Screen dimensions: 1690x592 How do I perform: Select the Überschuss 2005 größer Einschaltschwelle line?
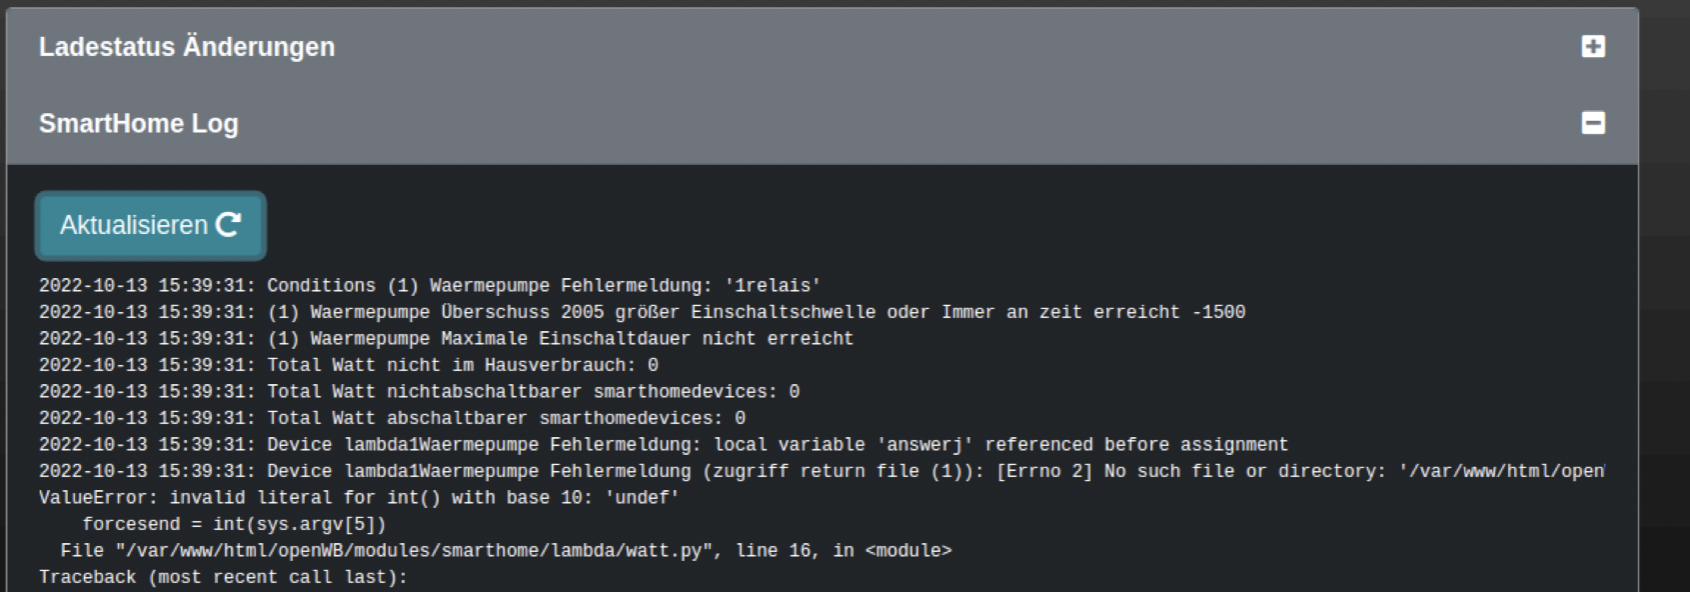(x=641, y=312)
